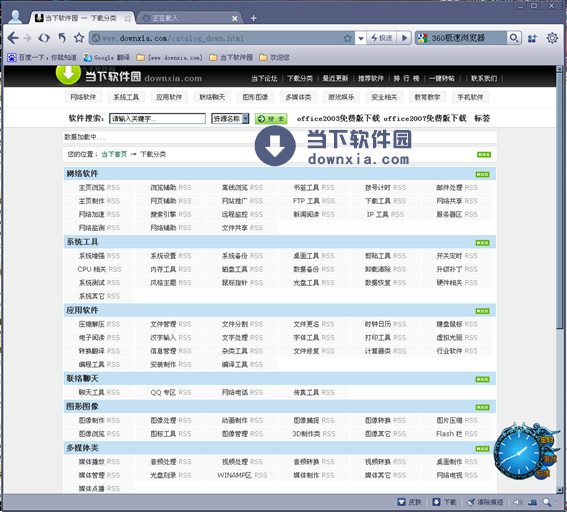
Task: Open the 欢迎您 bookmark folder
Action: coord(275,57)
